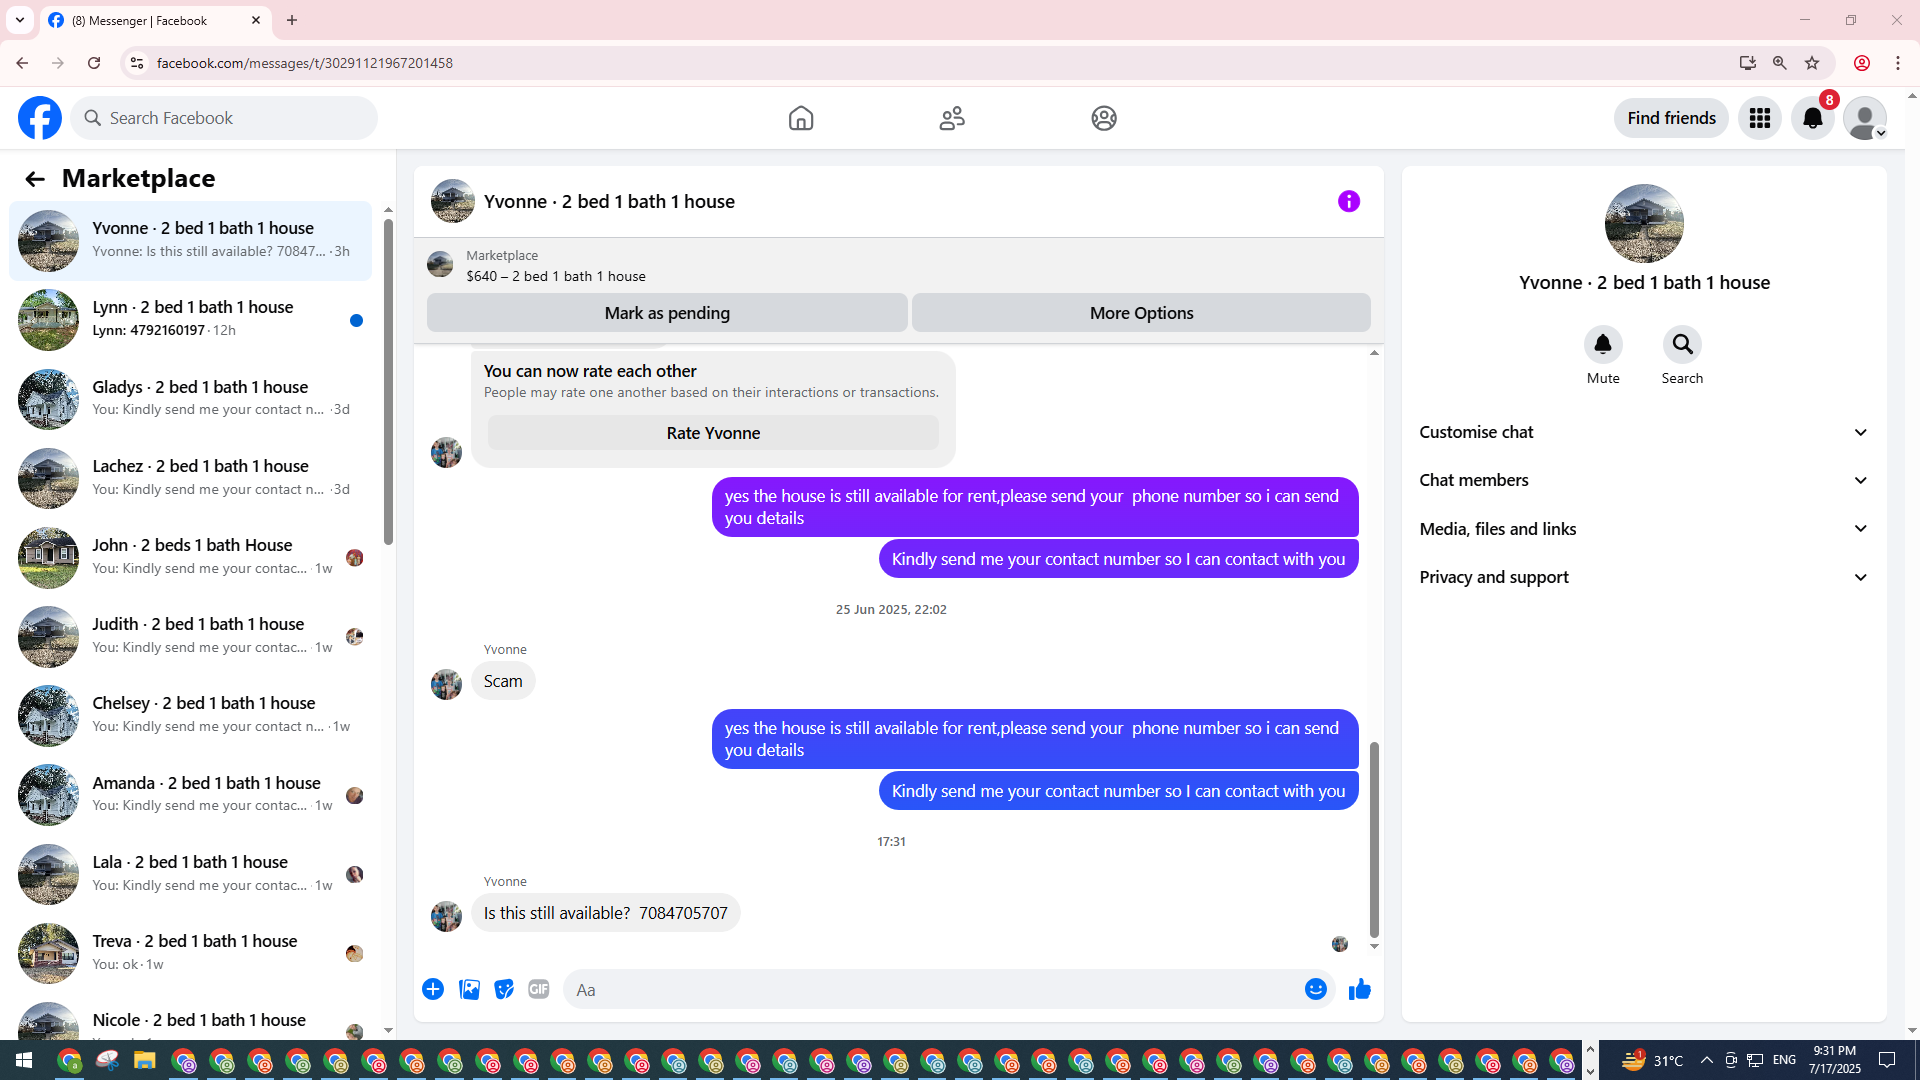1920x1080 pixels.
Task: Click the browser address bar URL
Action: pyautogui.click(x=304, y=63)
